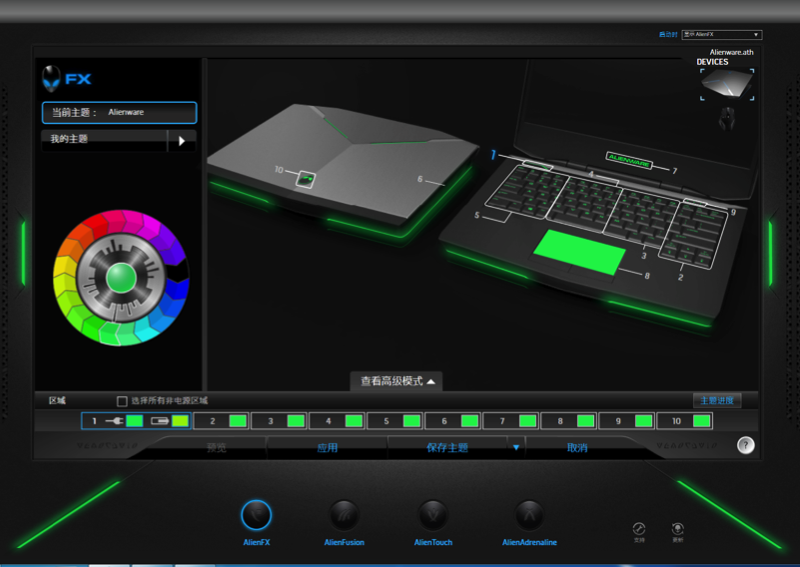Choose cyan on the color wheel
This screenshot has width=800, height=567.
point(148,330)
